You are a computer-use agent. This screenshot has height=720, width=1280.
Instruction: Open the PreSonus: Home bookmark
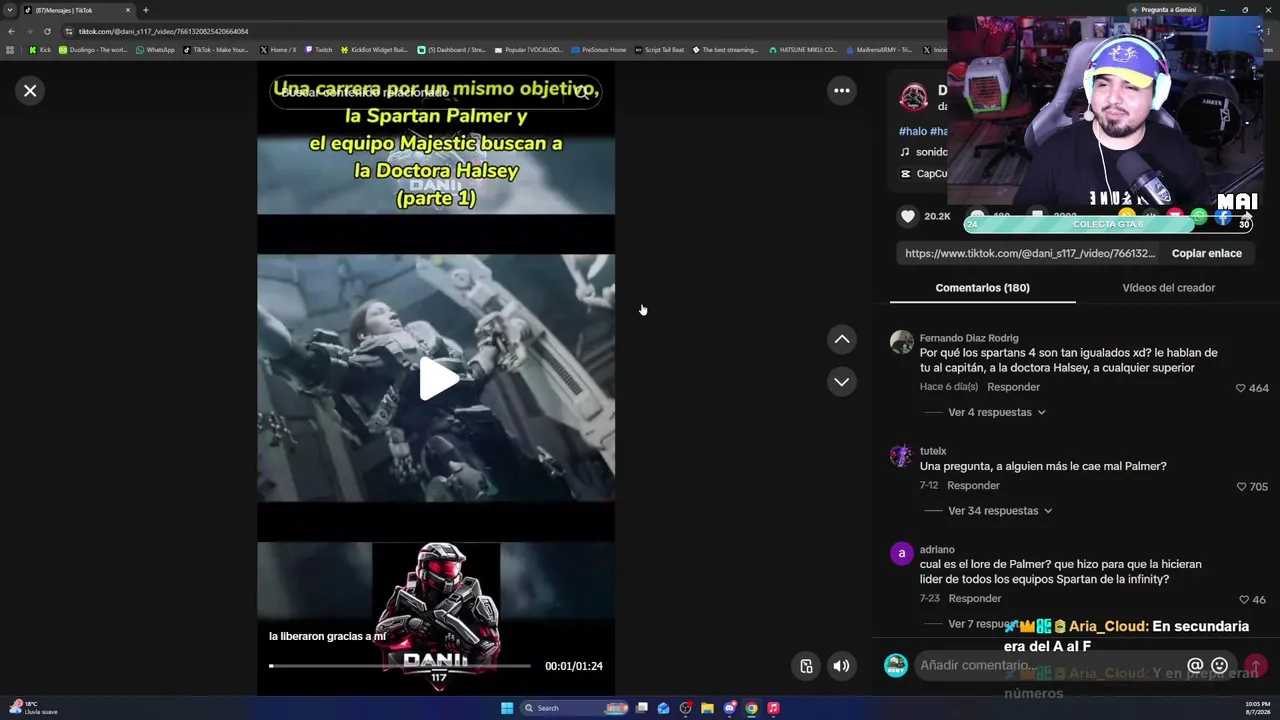[598, 50]
